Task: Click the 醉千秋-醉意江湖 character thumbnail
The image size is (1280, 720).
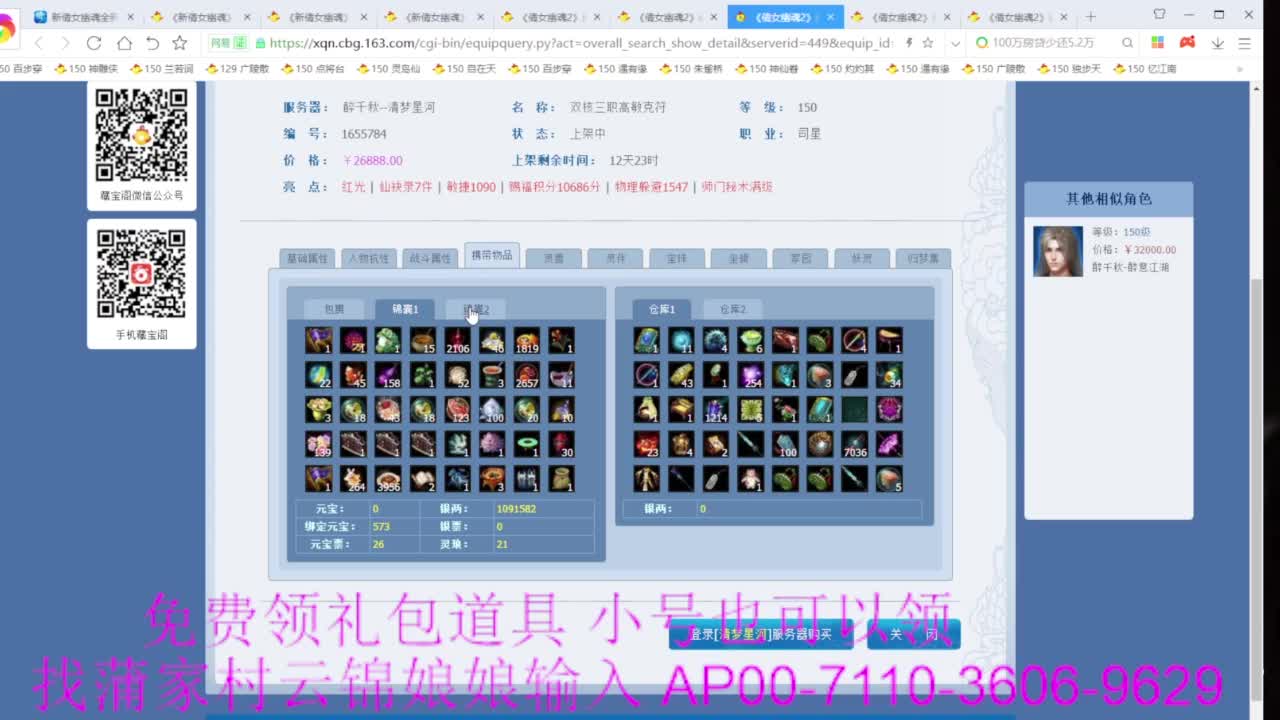Action: 1057,251
